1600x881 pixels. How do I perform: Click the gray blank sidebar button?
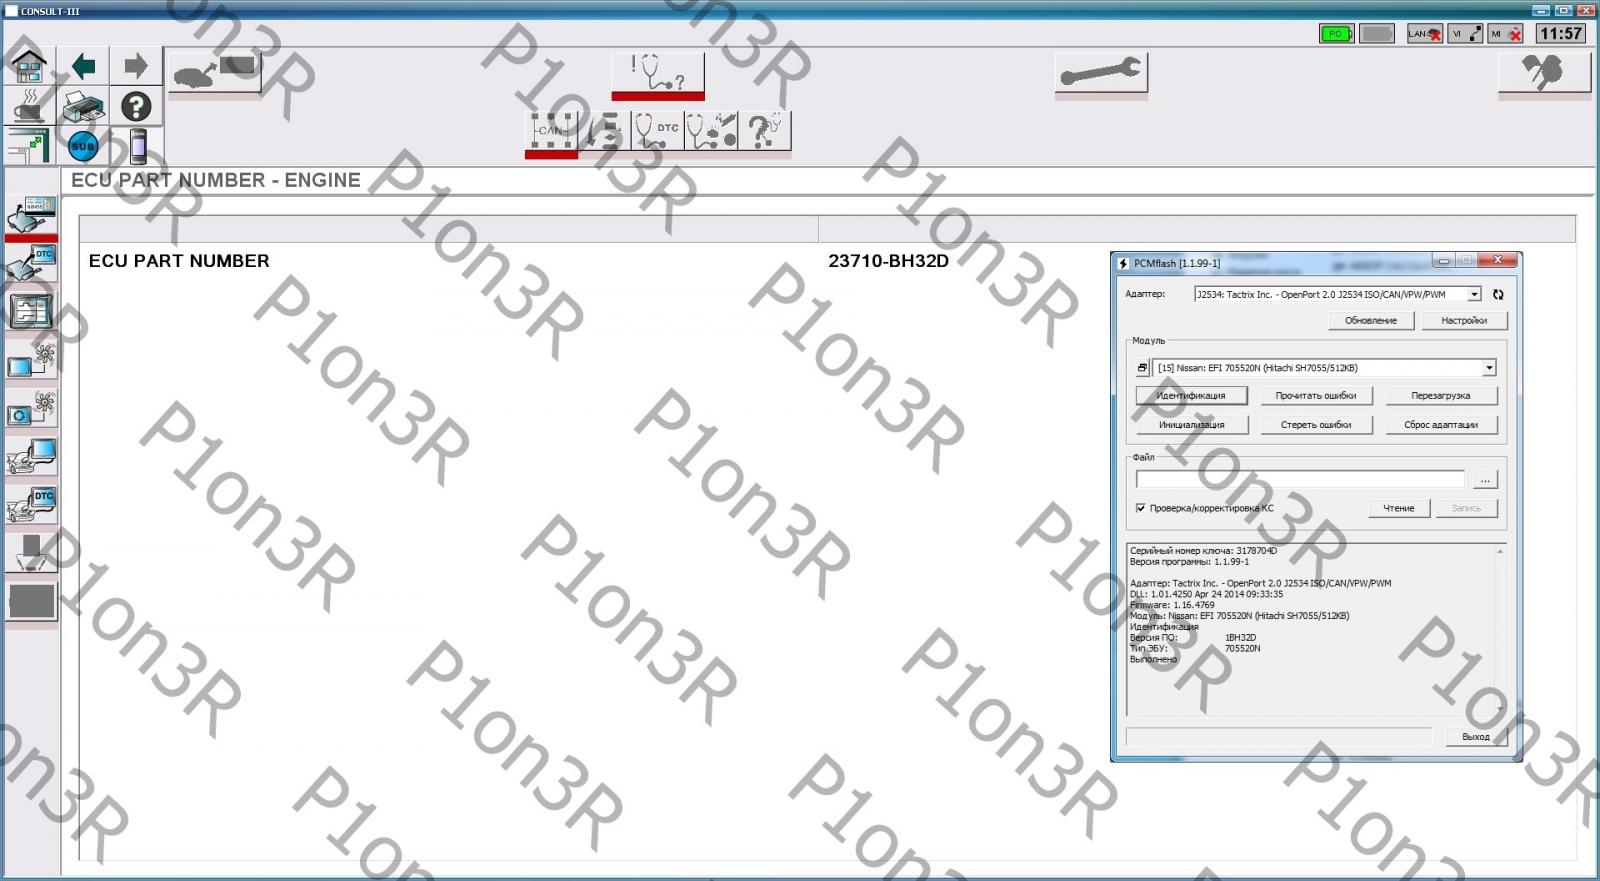pos(31,601)
